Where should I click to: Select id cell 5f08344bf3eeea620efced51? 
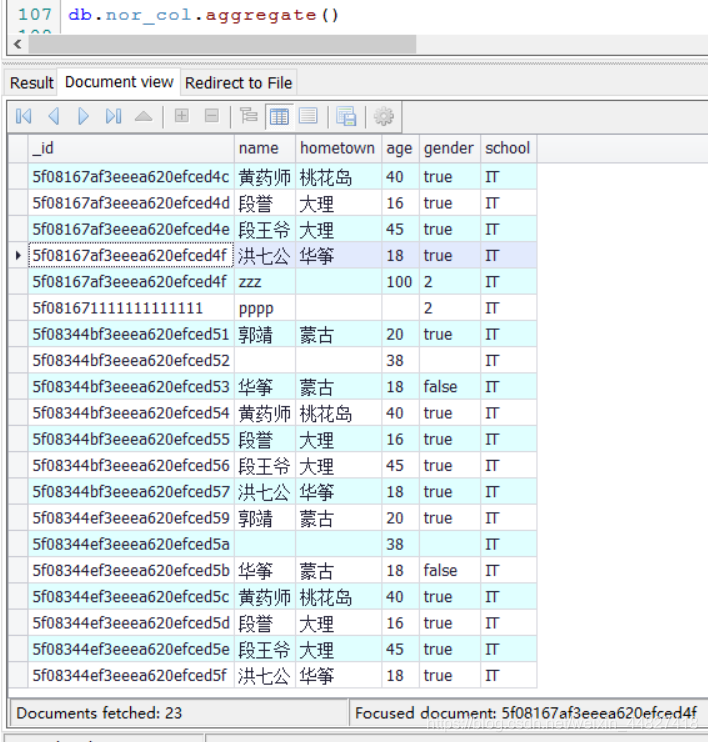click(x=131, y=335)
